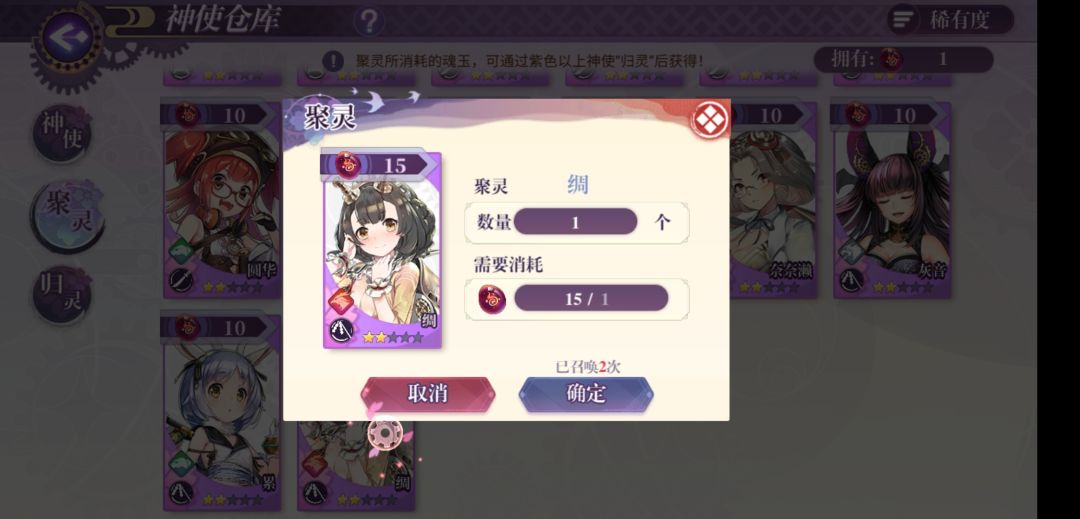Select the 神使 side tab
1080x519 pixels.
click(x=62, y=133)
